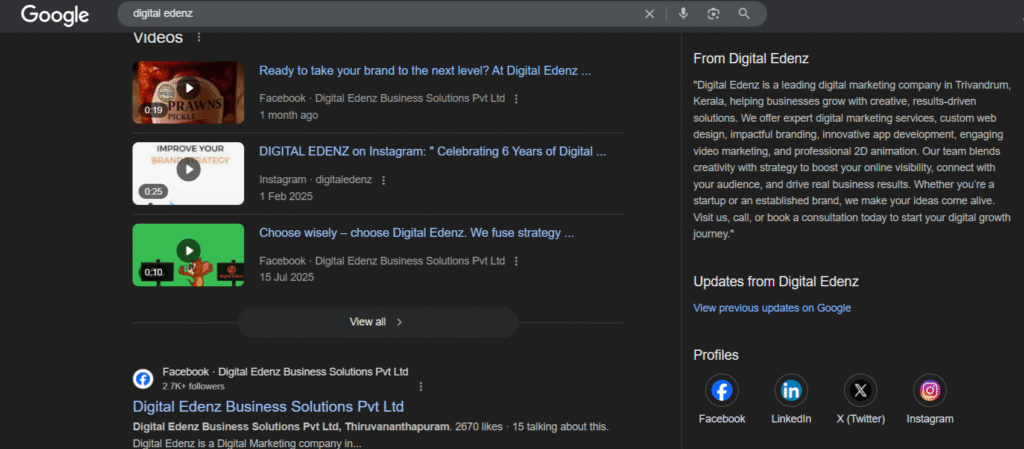The image size is (1024, 449).
Task: Open 'Choose wisely – choose Digital Edenz' link
Action: point(417,233)
